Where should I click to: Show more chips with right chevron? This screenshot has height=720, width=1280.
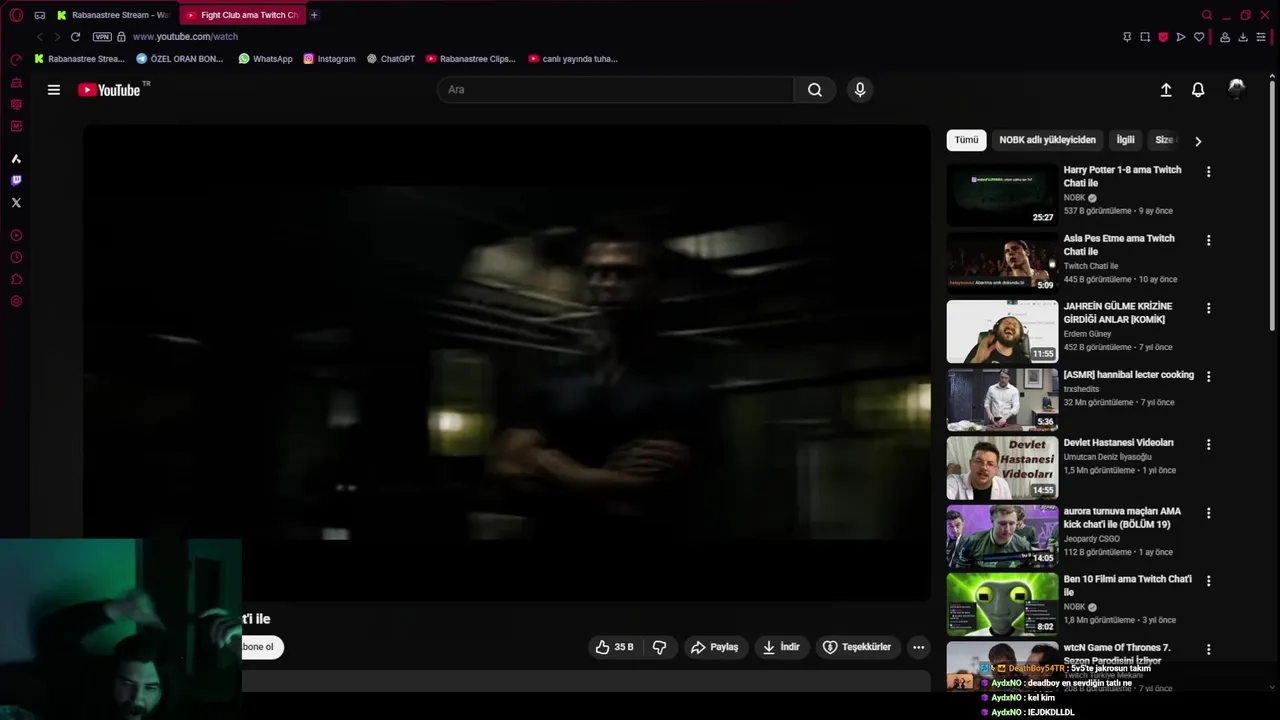(x=1198, y=141)
